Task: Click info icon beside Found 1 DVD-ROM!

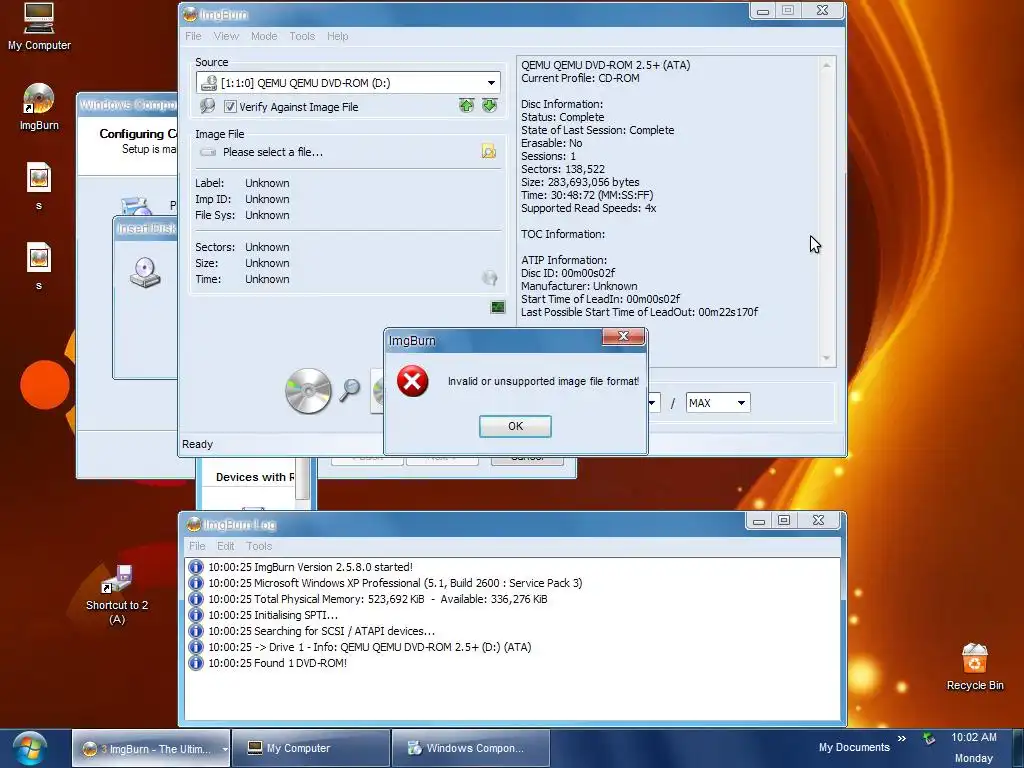Action: tap(196, 663)
